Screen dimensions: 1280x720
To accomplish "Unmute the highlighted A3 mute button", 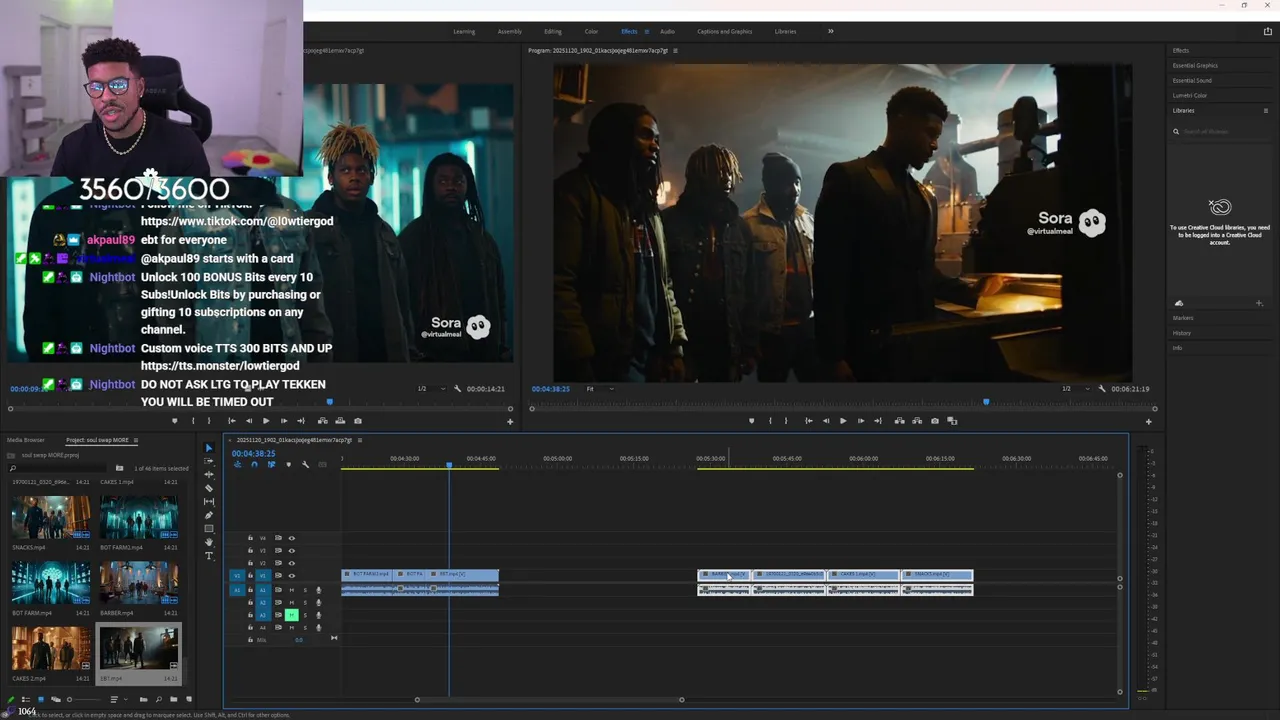I will 292,615.
